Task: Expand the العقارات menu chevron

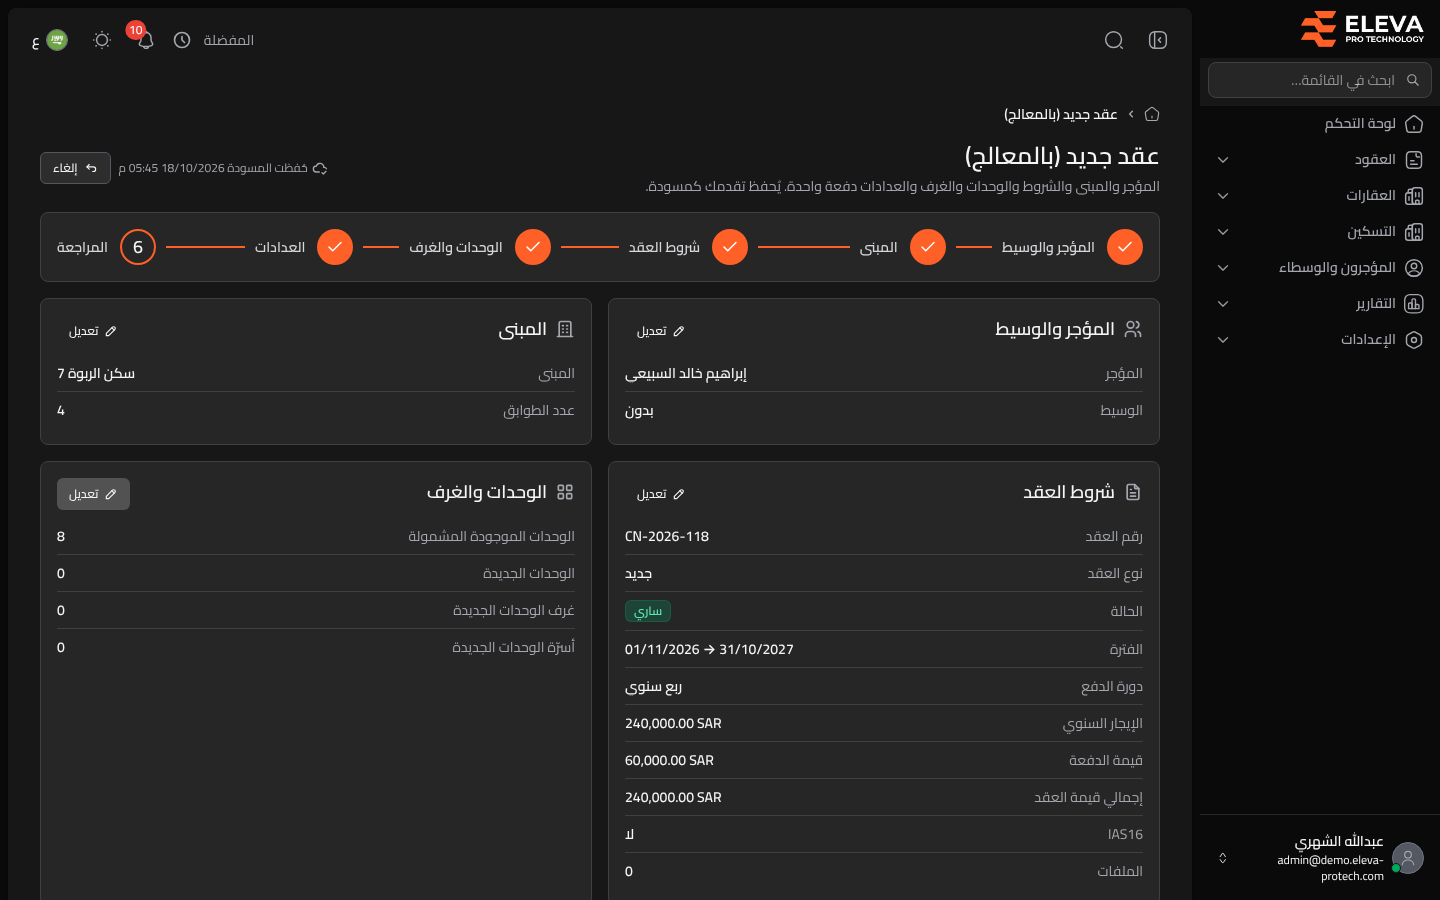Action: tap(1223, 196)
